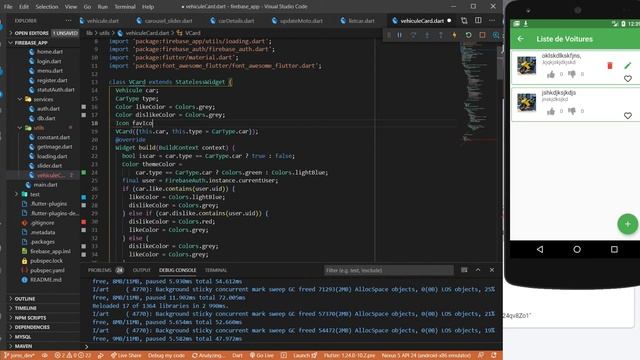The height and width of the screenshot is (360, 640).
Task: Click Debug my code in status bar
Action: pyautogui.click(x=166, y=356)
